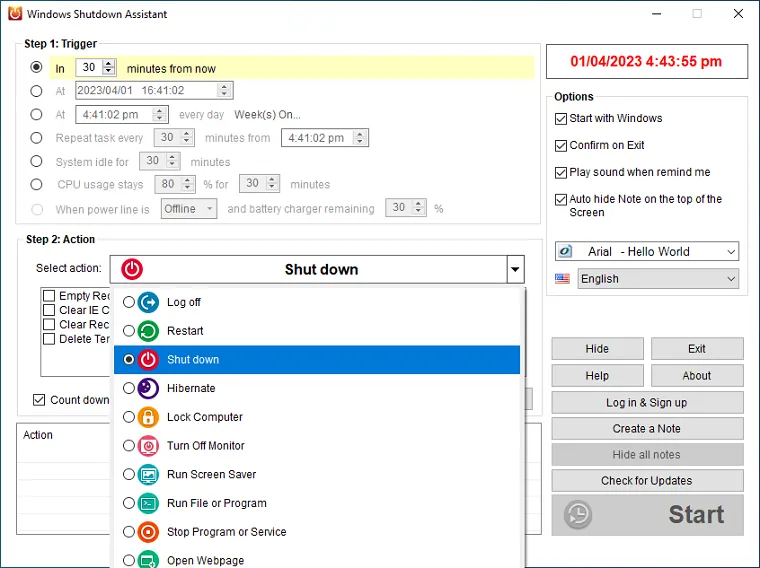Image resolution: width=760 pixels, height=568 pixels.
Task: Click the blue Log off icon
Action: [148, 302]
